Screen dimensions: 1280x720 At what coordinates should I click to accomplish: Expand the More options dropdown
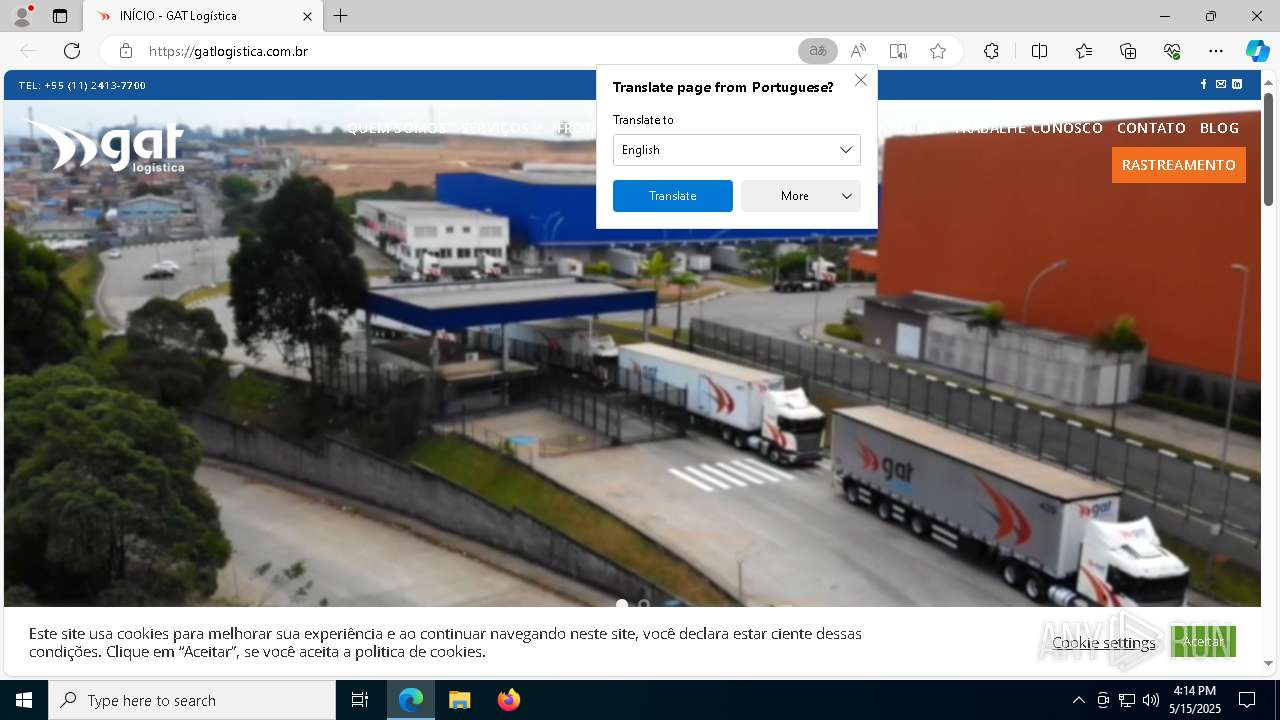click(x=800, y=196)
